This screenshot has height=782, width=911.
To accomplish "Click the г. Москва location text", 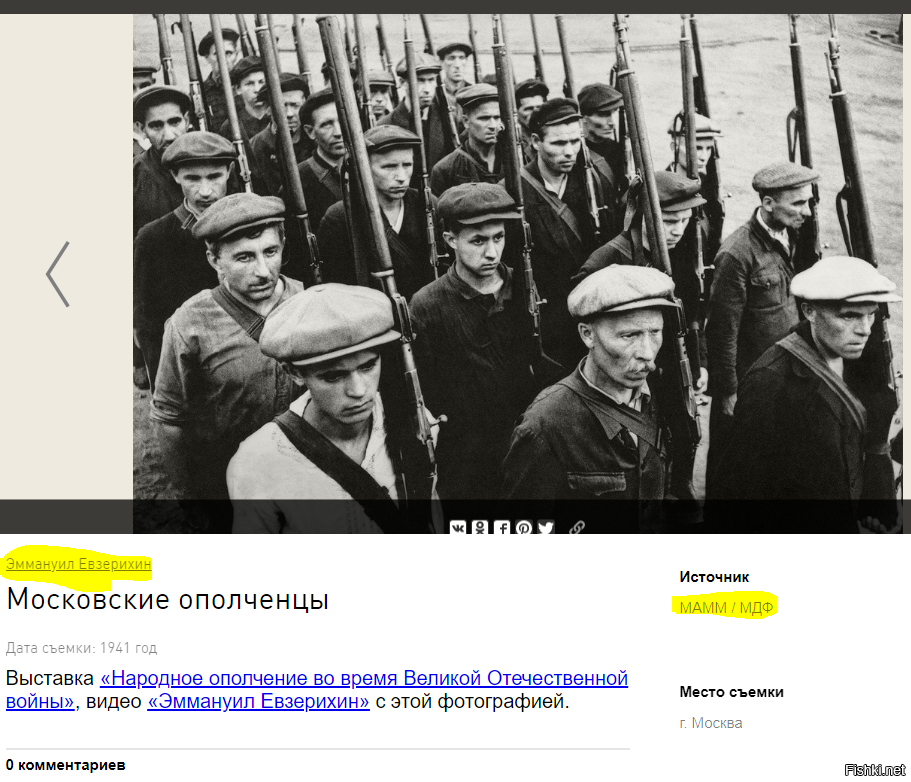I will (711, 723).
